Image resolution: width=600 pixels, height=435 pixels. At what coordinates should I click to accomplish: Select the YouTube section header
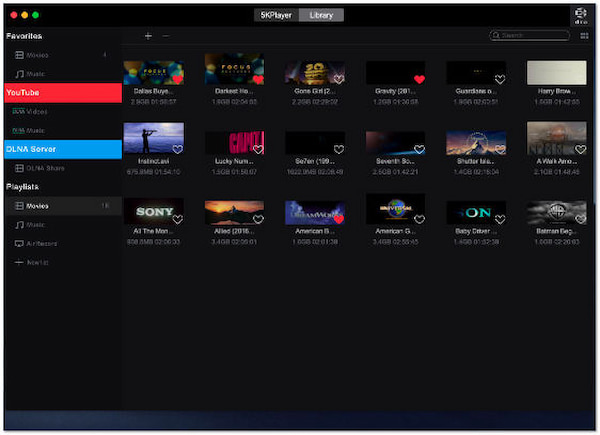(62, 92)
